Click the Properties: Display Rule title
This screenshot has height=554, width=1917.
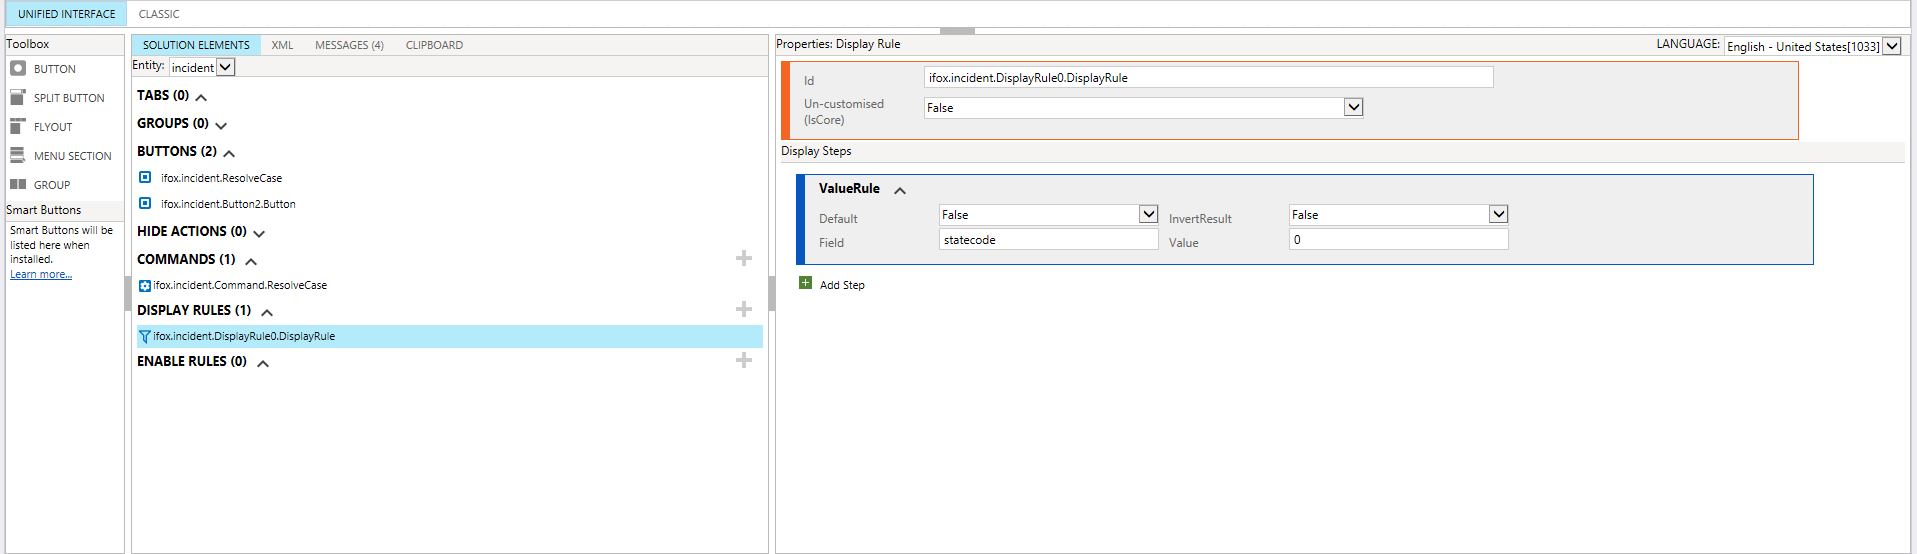click(838, 44)
